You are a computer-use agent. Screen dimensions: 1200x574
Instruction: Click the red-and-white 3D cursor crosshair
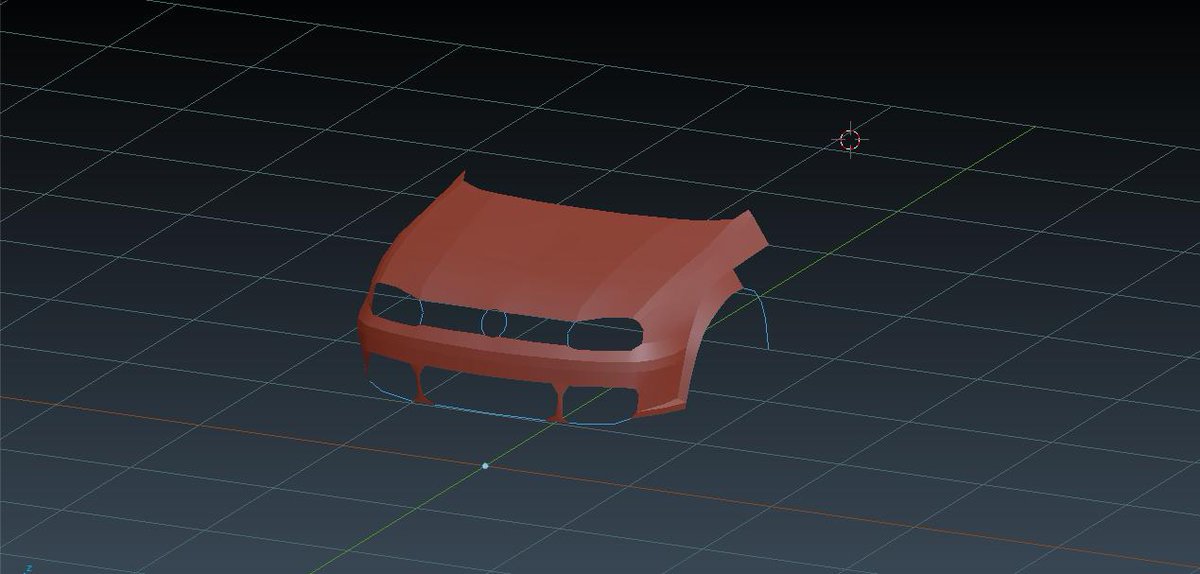(x=850, y=140)
